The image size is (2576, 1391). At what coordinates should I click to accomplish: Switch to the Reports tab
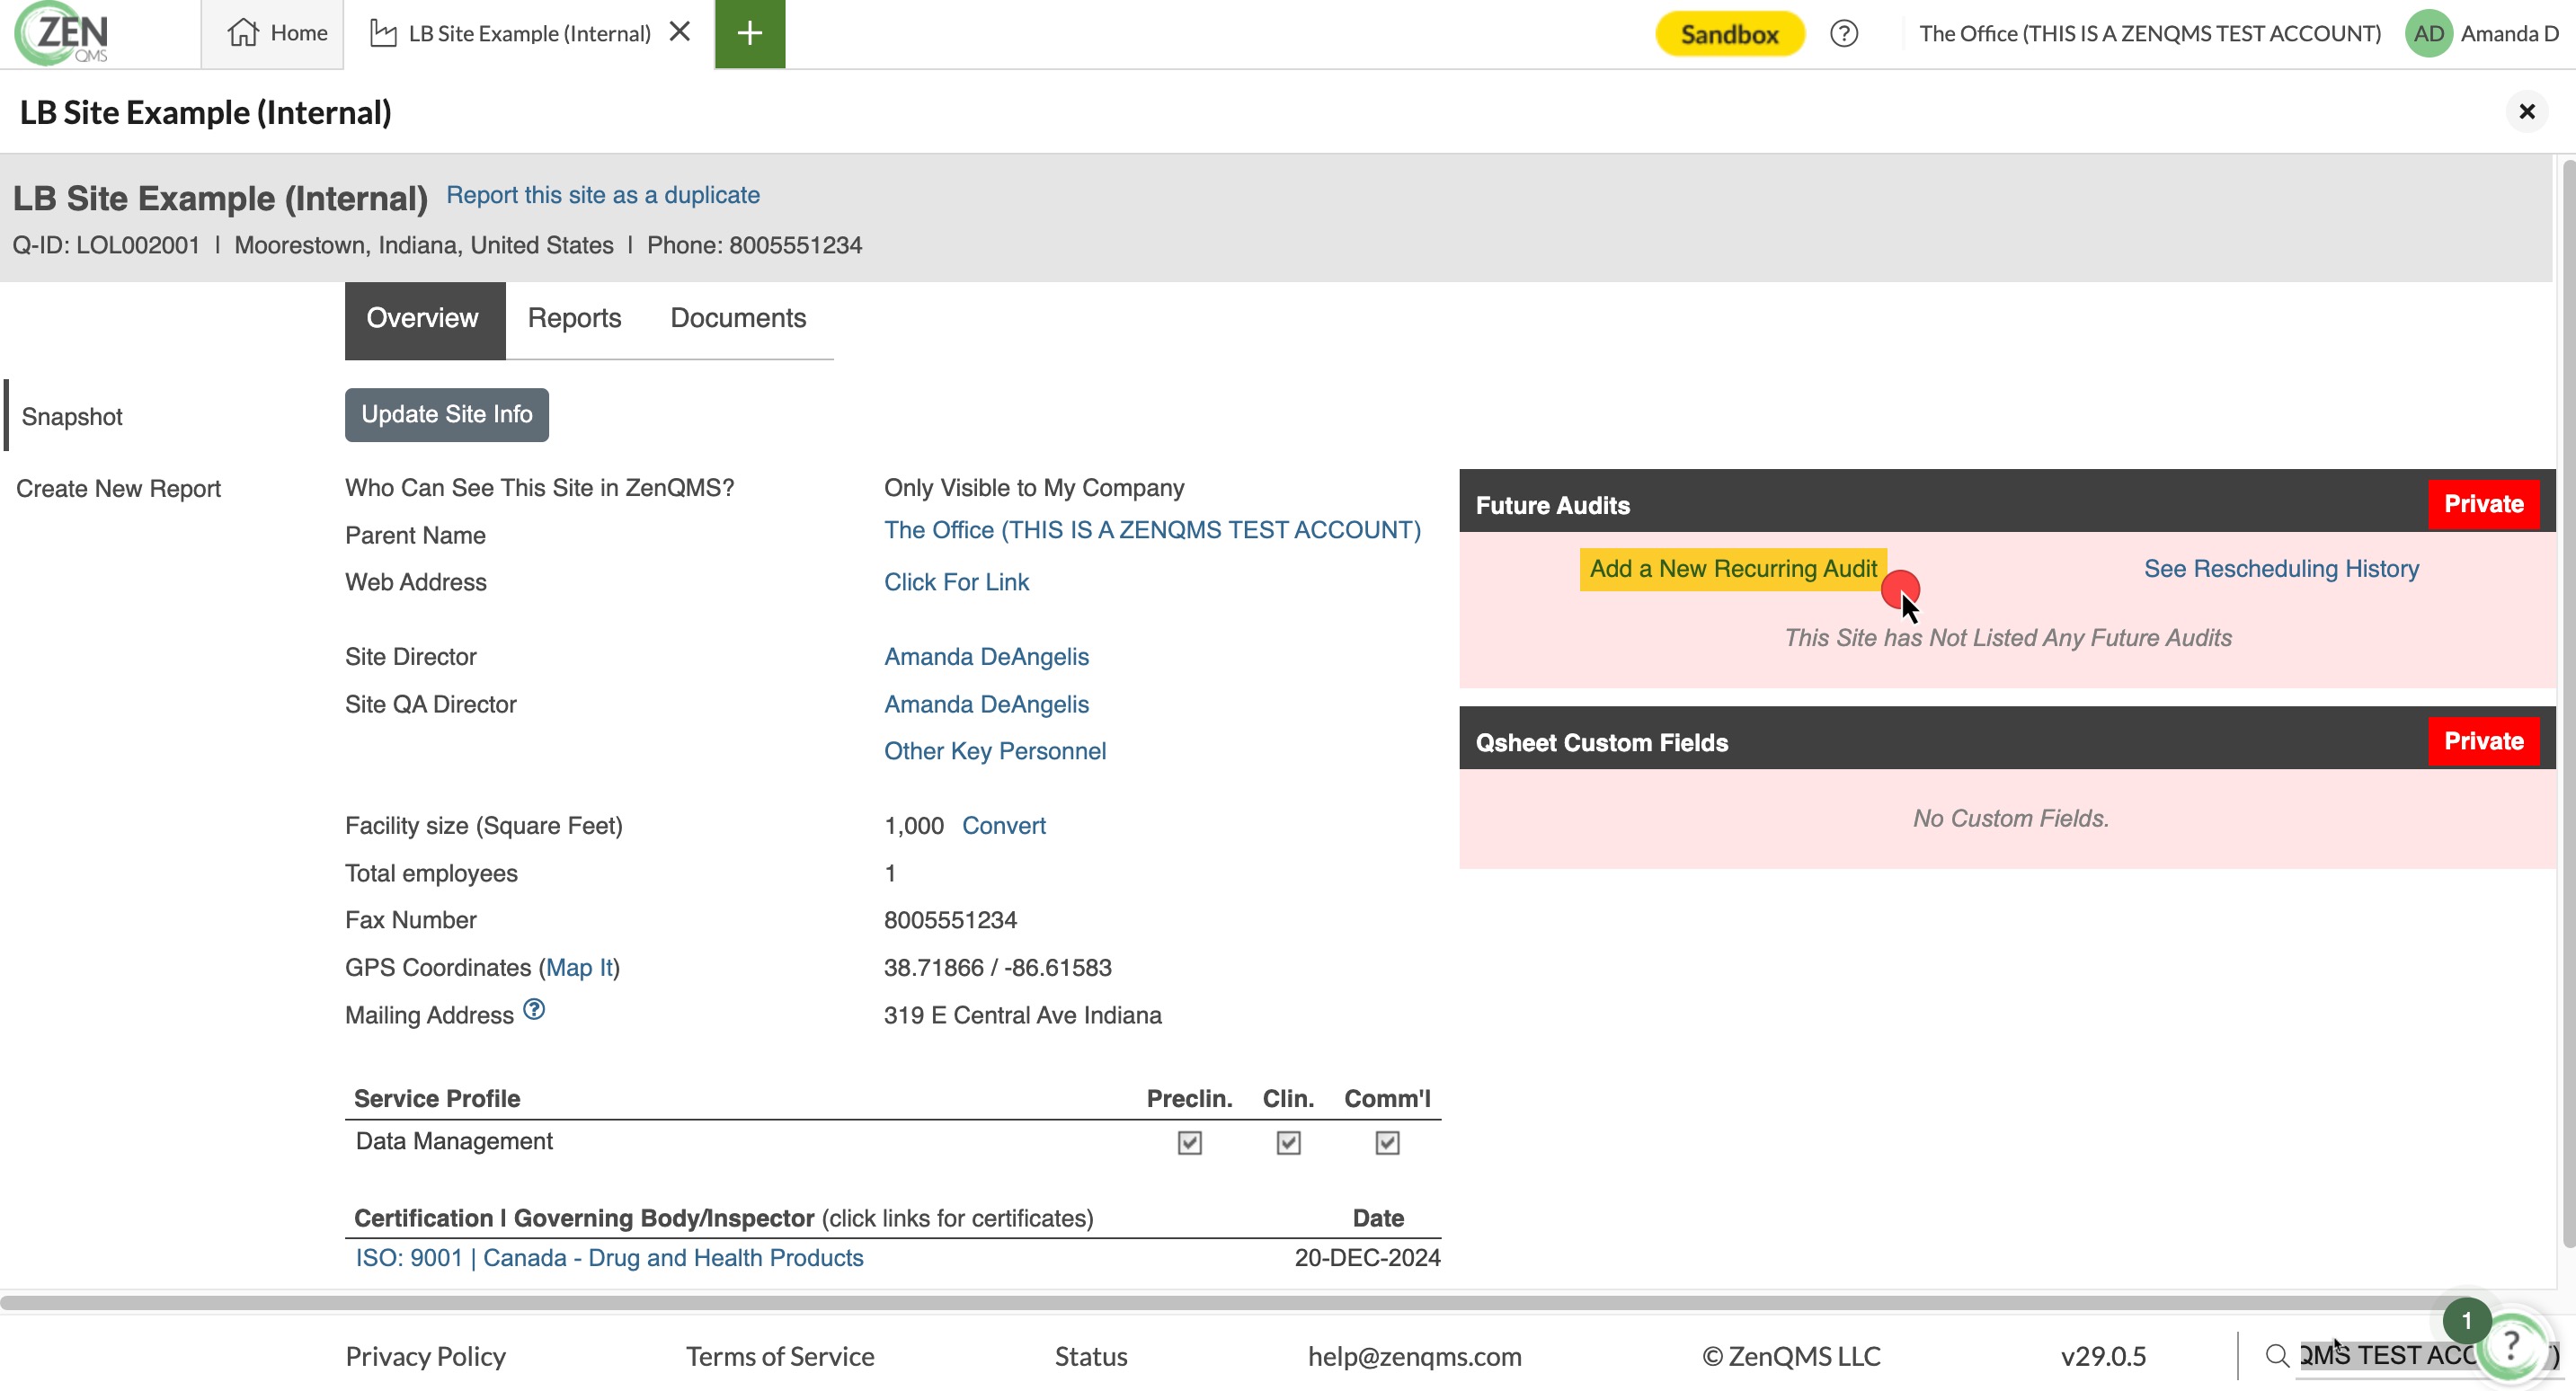[x=574, y=319]
